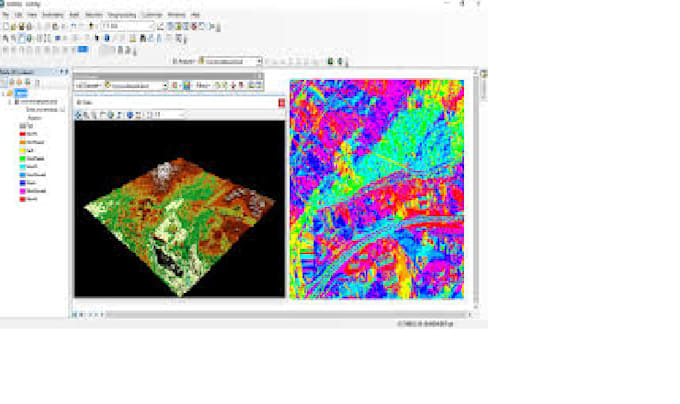Switch to Data View button at bottom left
This screenshot has width=680, height=404.
(x=75, y=315)
